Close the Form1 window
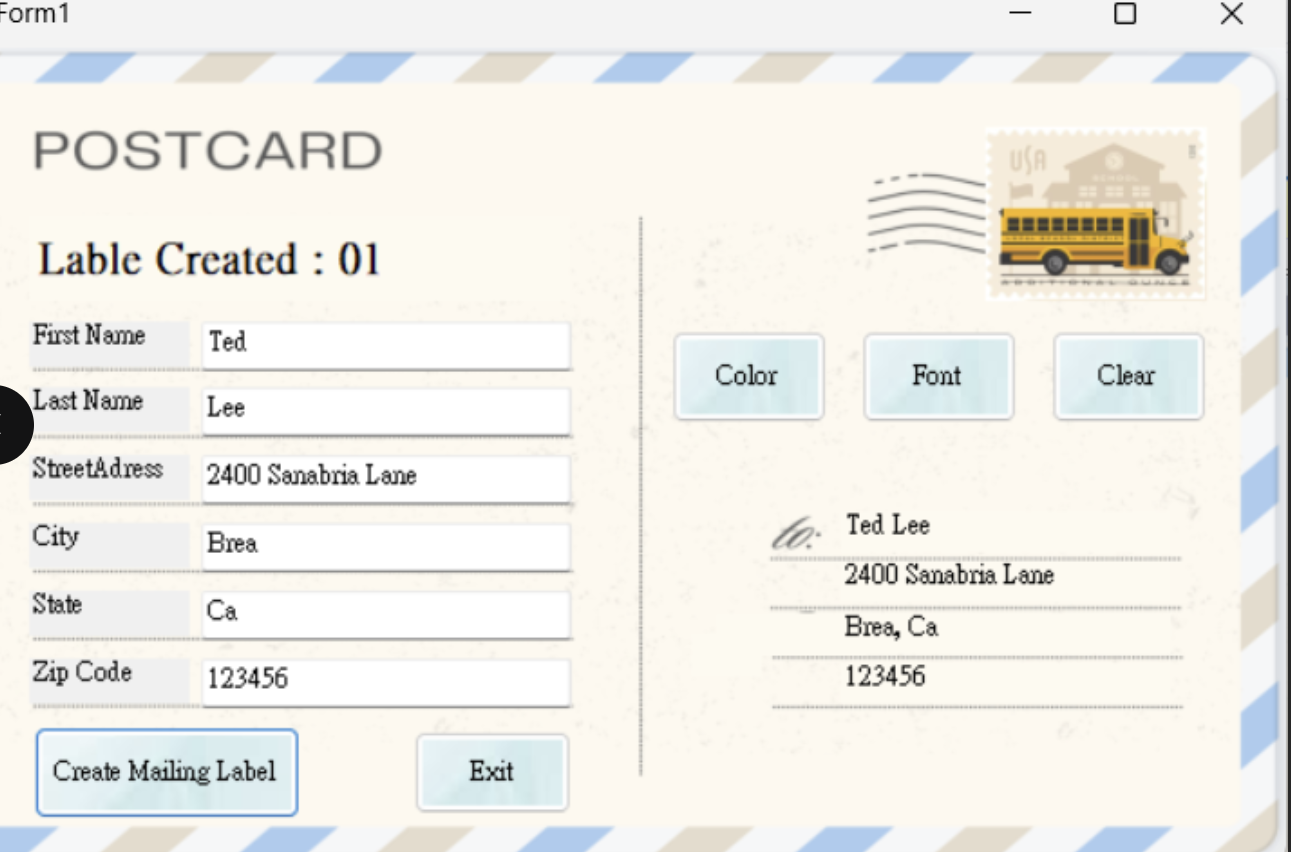The width and height of the screenshot is (1291, 852). [x=1231, y=14]
